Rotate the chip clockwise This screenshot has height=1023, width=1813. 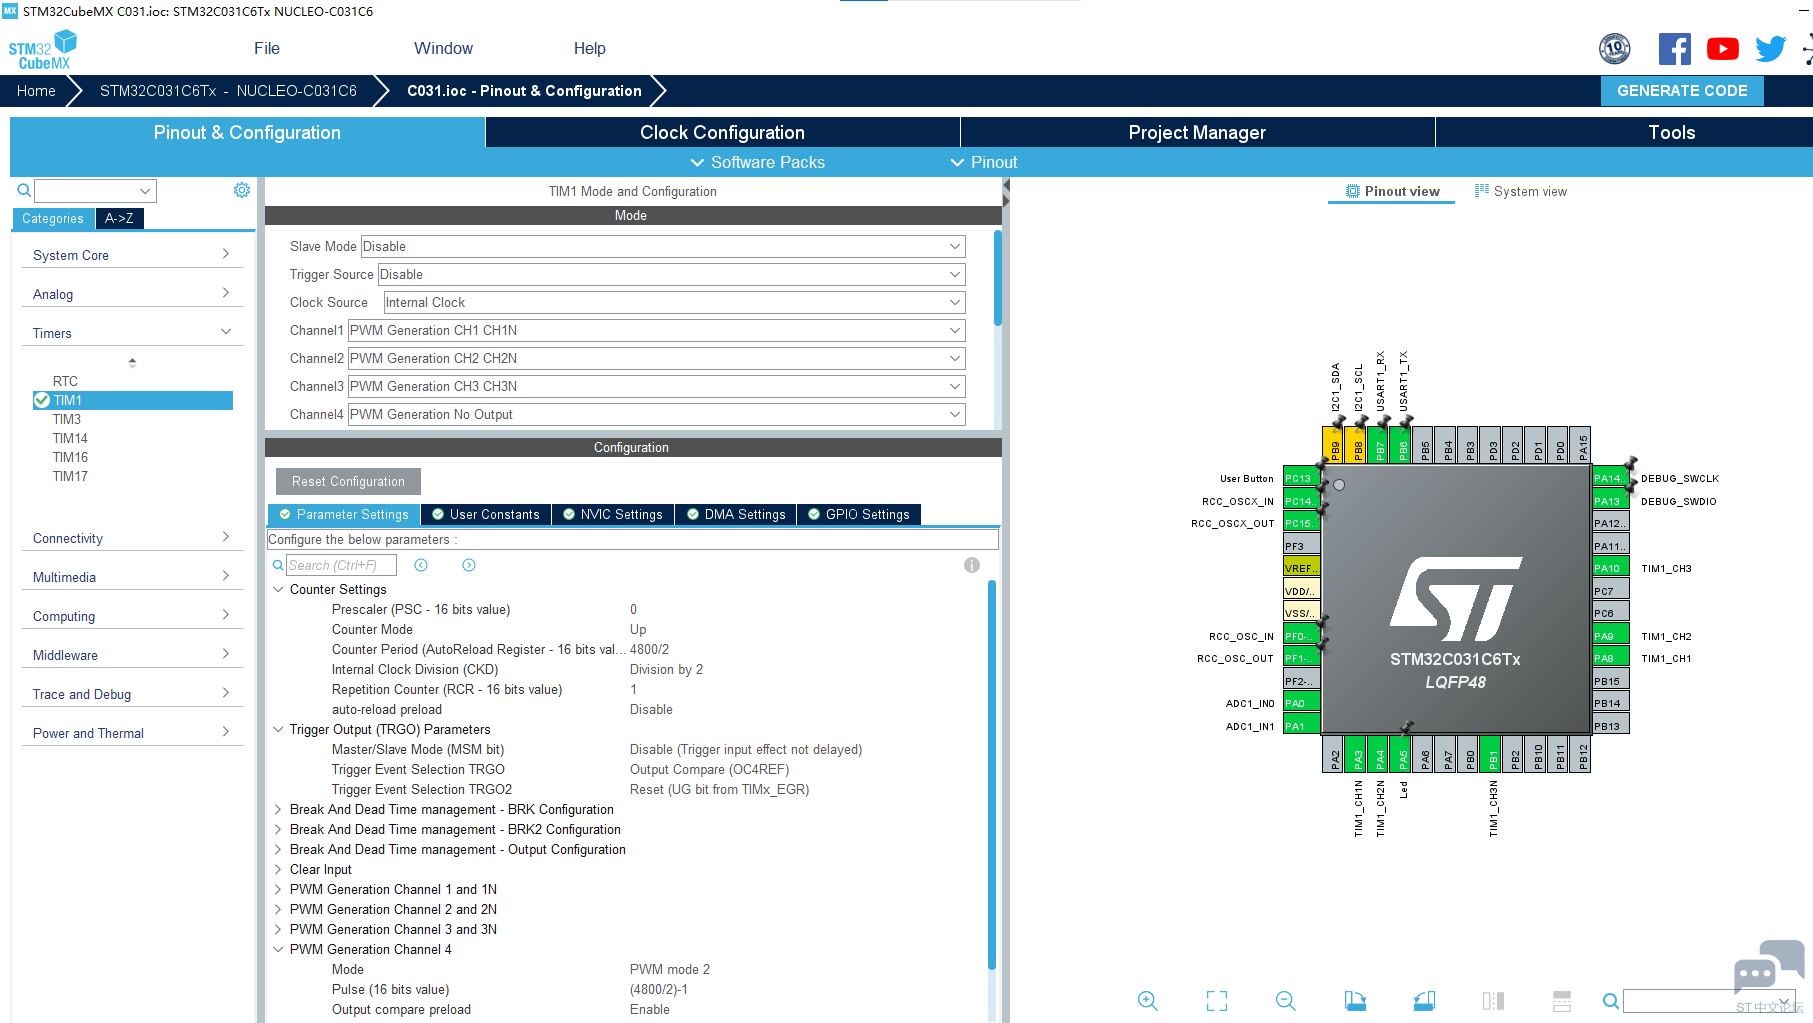pos(1355,1001)
